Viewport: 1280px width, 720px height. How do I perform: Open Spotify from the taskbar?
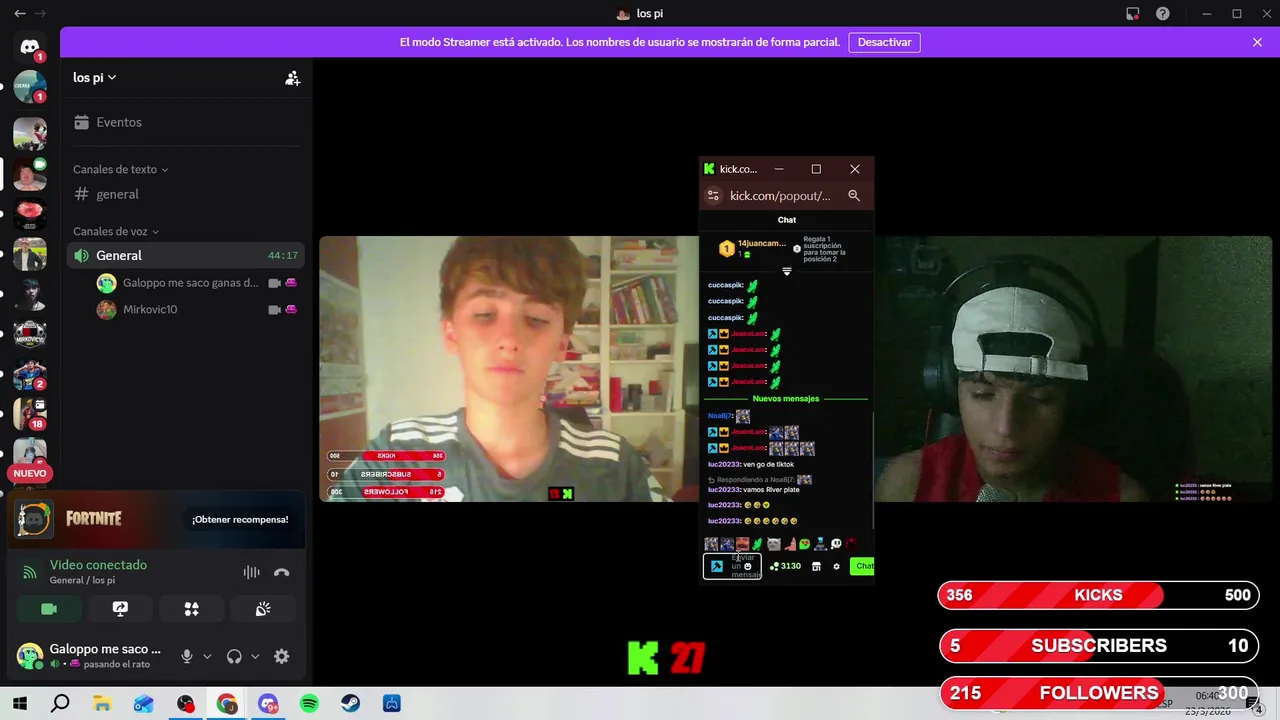pyautogui.click(x=309, y=704)
